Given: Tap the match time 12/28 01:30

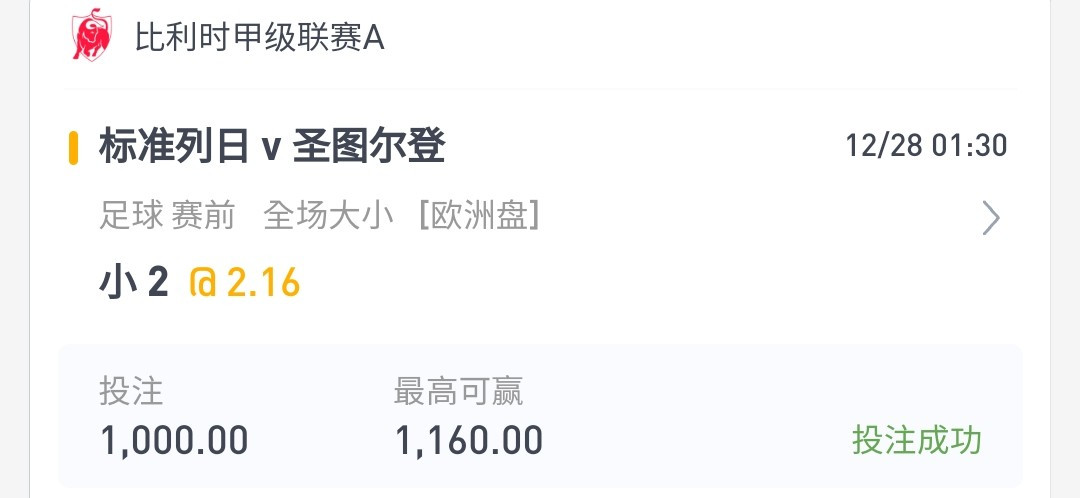Looking at the screenshot, I should [926, 146].
